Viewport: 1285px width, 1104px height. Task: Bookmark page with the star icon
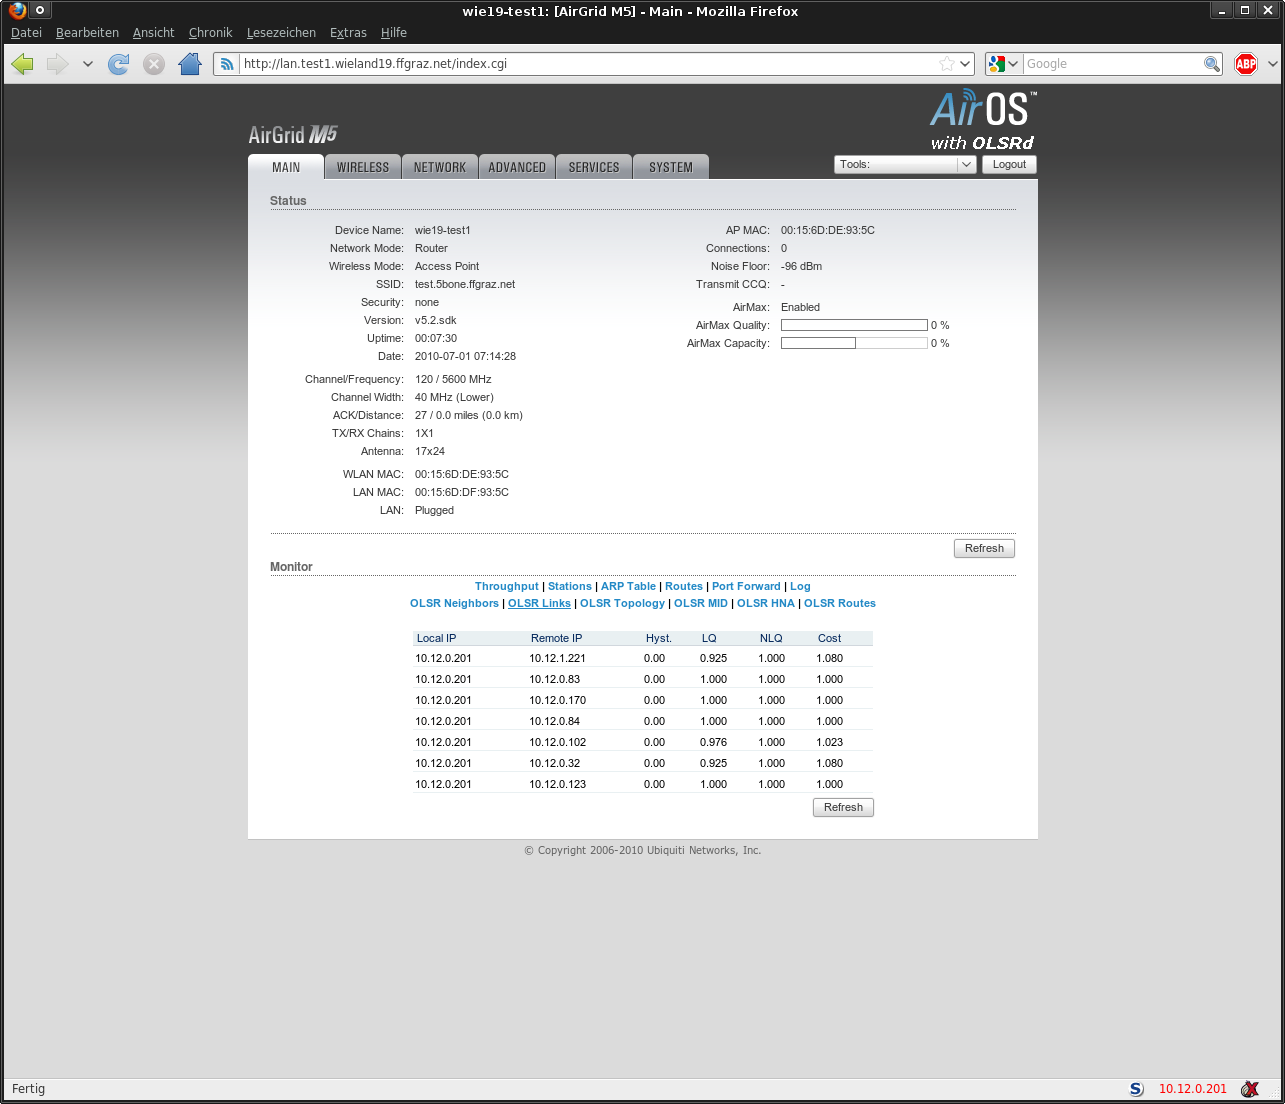click(947, 64)
